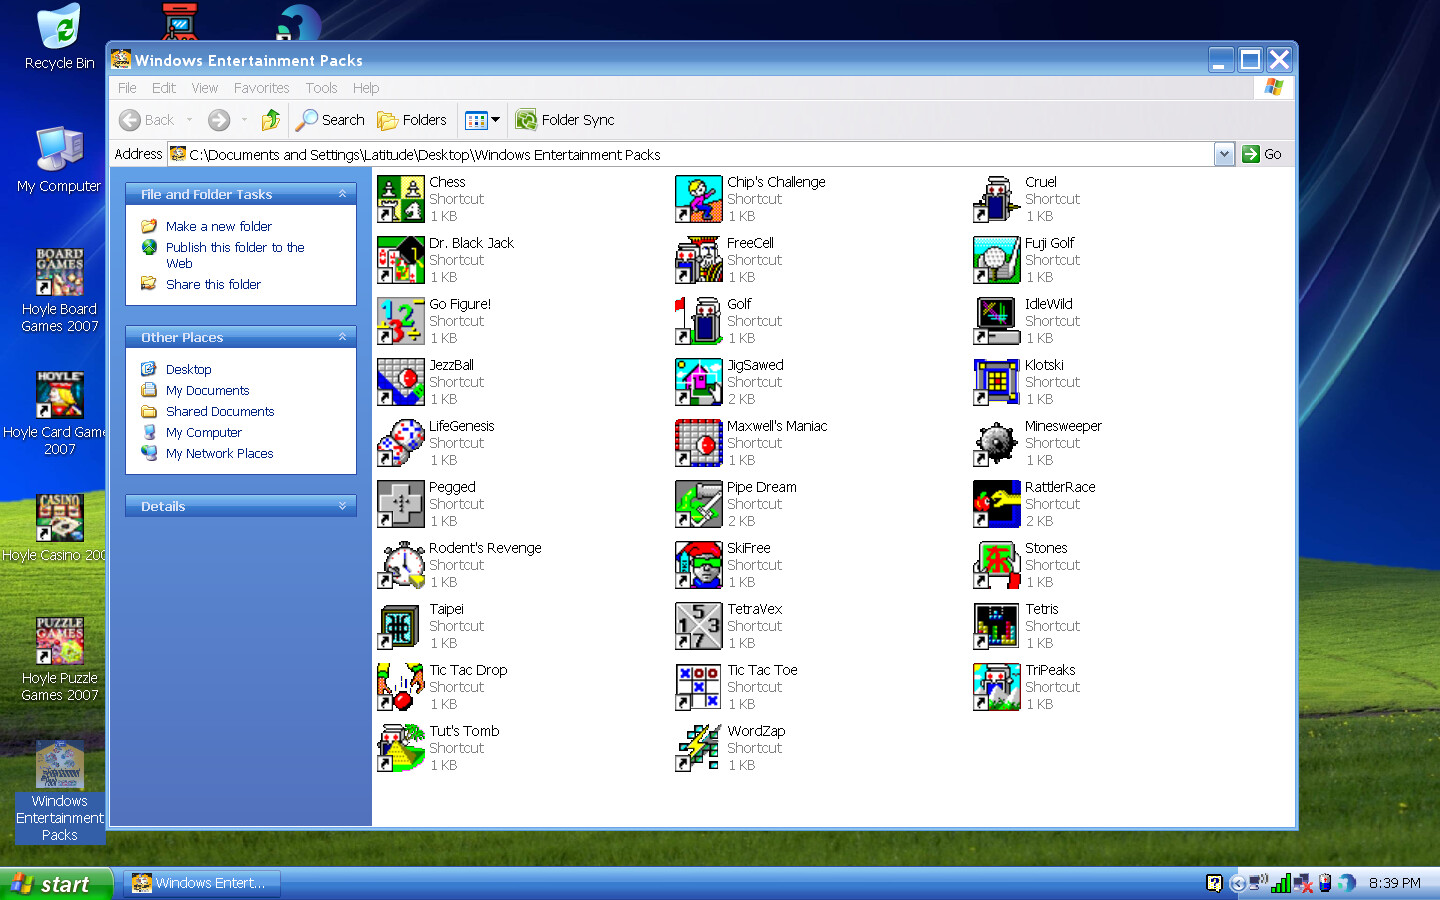Open the Help menu
The height and width of the screenshot is (900, 1440).
pos(366,88)
